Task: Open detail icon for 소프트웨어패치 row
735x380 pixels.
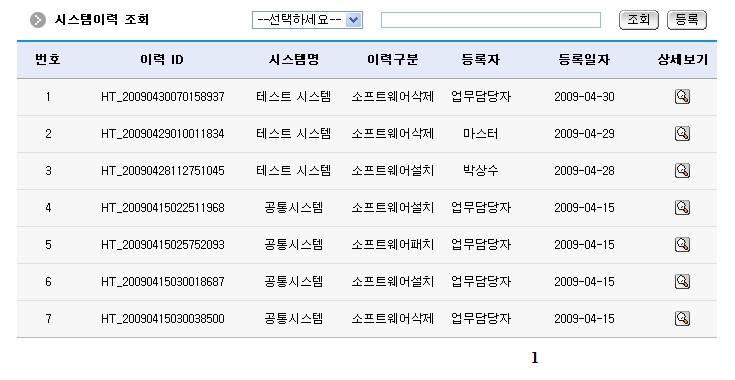Action: click(x=682, y=245)
